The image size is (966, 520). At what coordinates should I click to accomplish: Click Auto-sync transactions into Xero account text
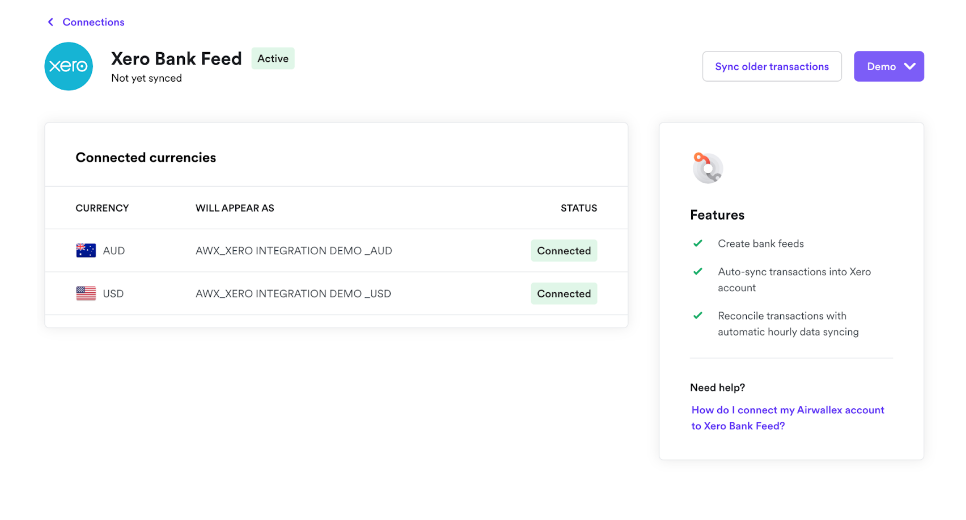click(794, 280)
